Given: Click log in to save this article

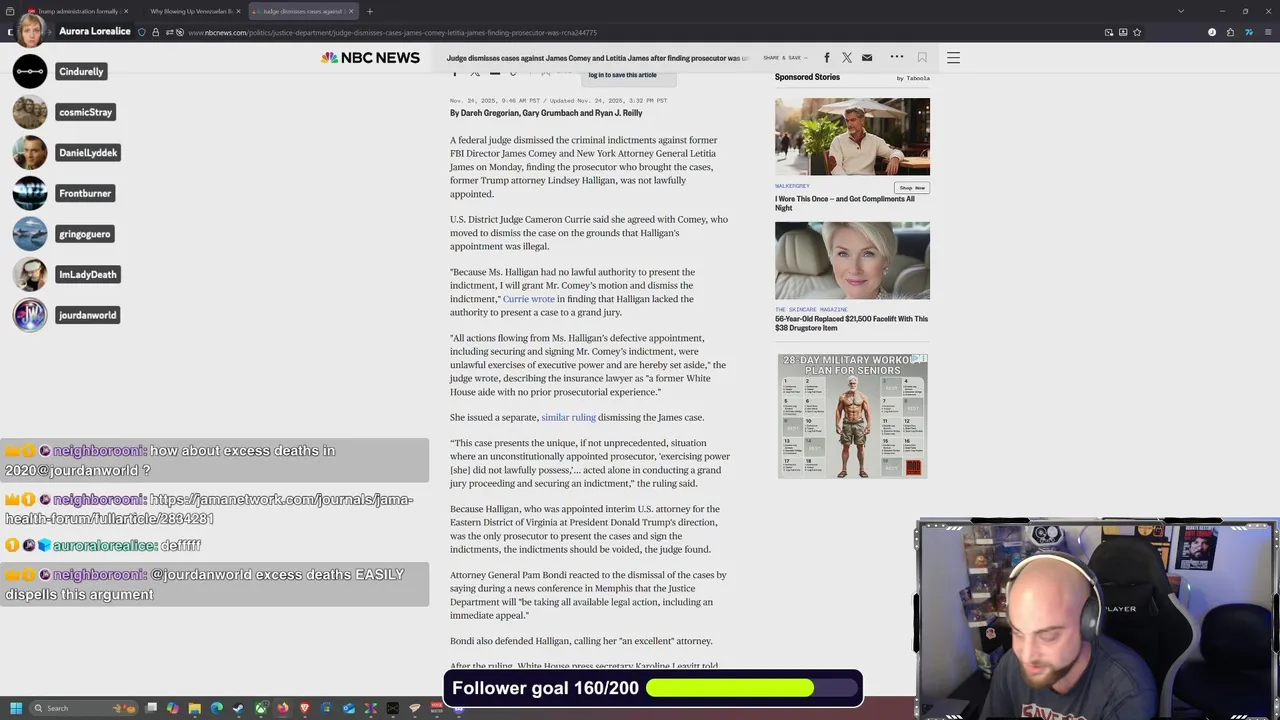Looking at the screenshot, I should point(622,75).
